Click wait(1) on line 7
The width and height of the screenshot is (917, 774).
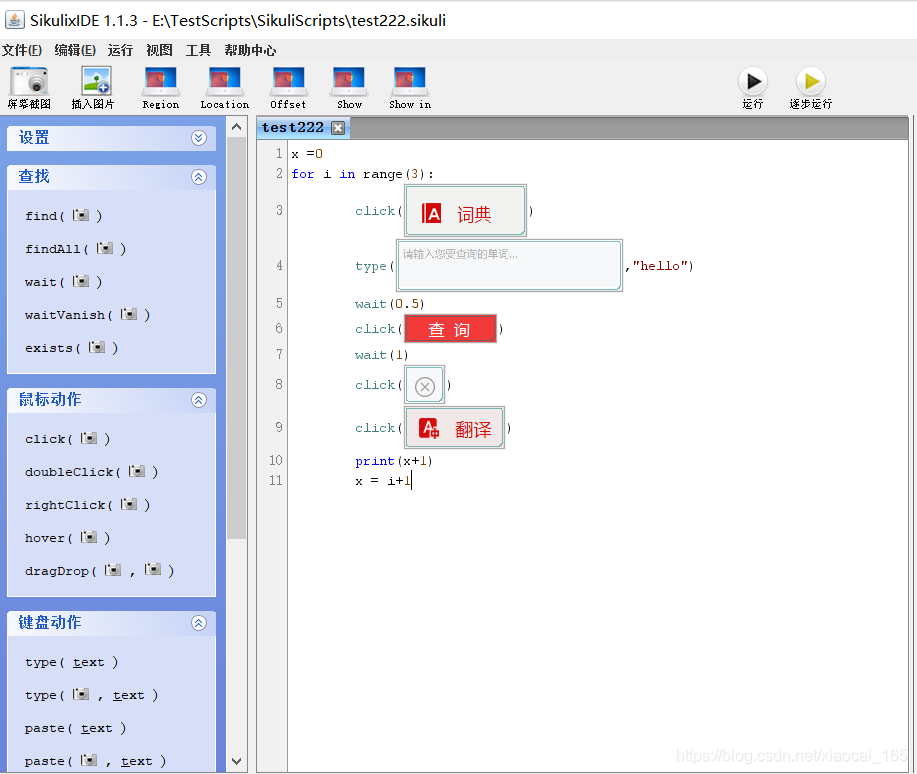[381, 355]
